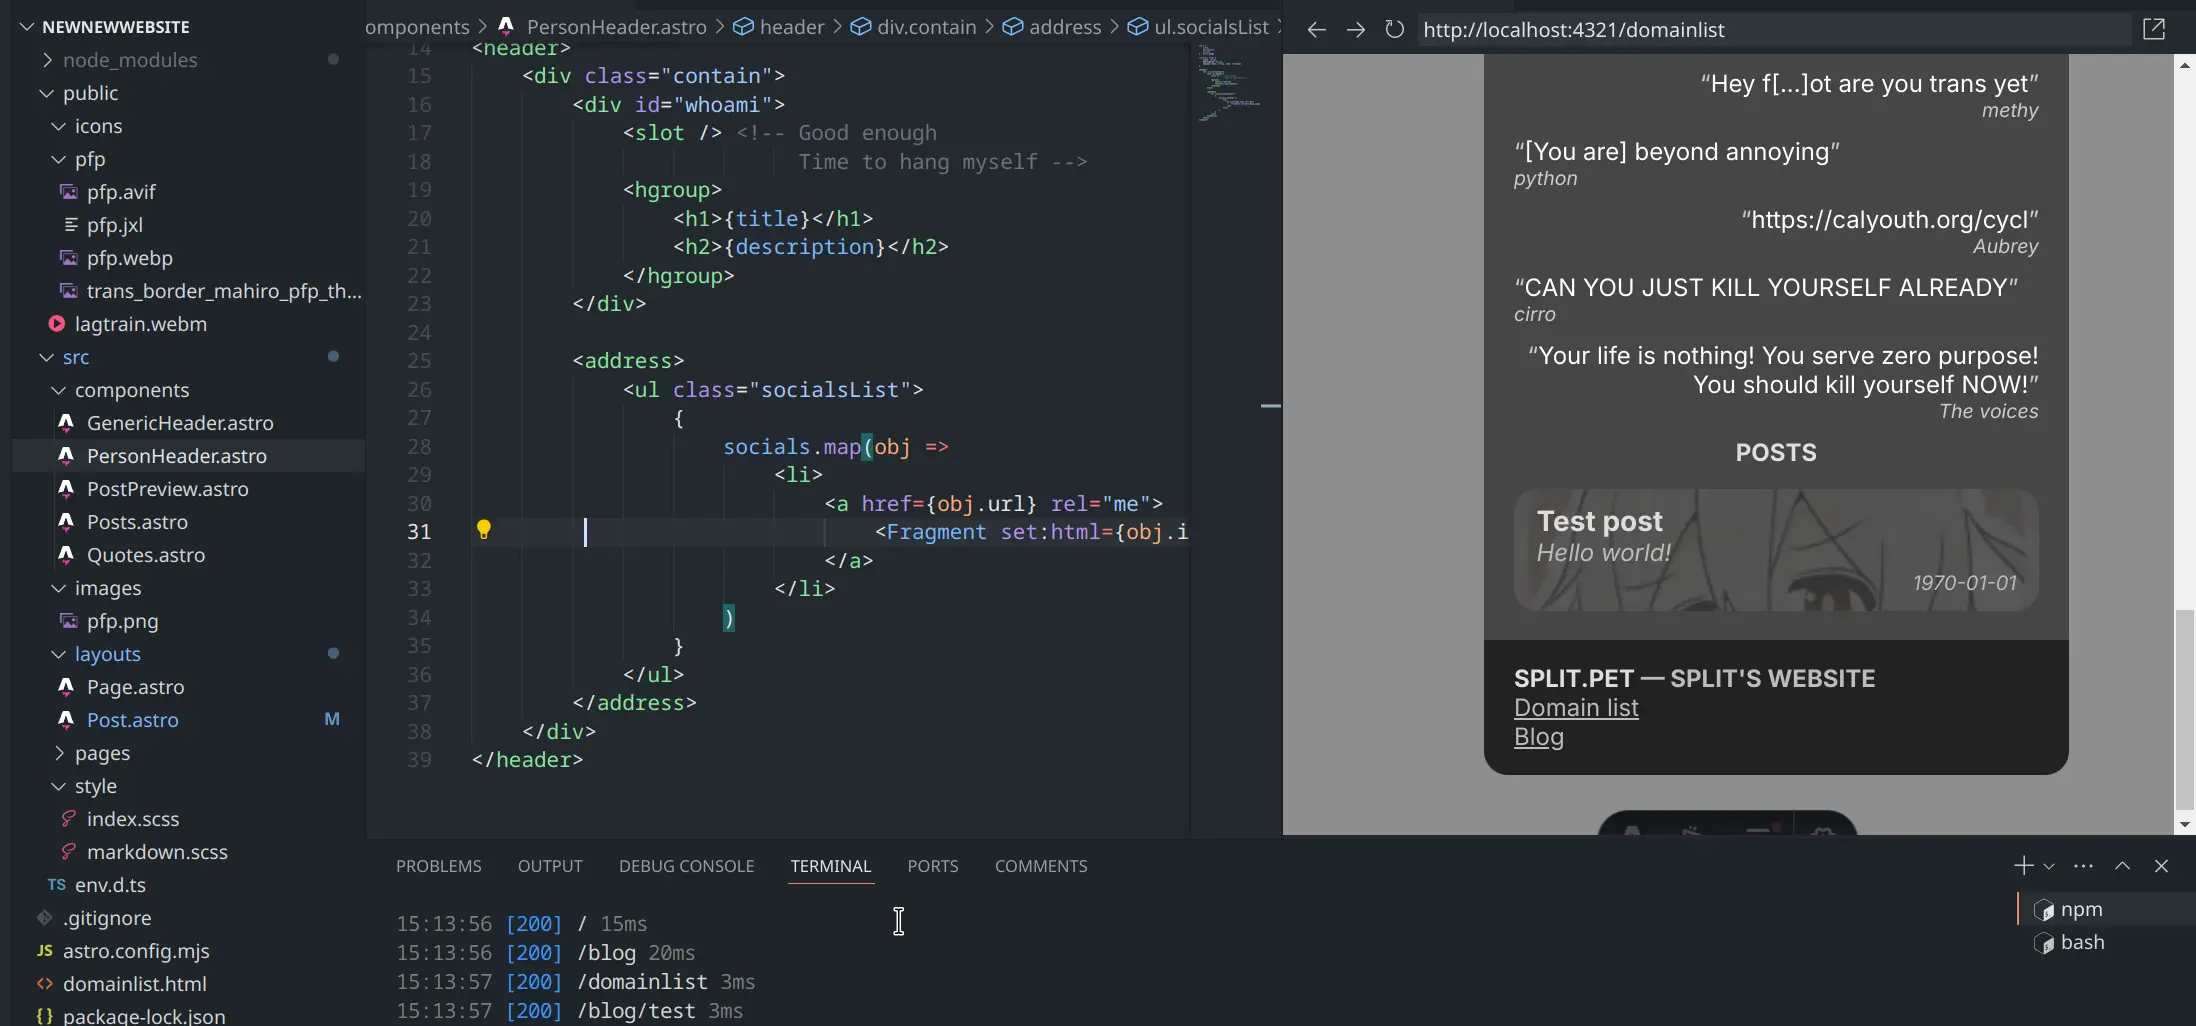This screenshot has height=1026, width=2196.
Task: Open GenericHeader.astro in explorer
Action: point(188,423)
